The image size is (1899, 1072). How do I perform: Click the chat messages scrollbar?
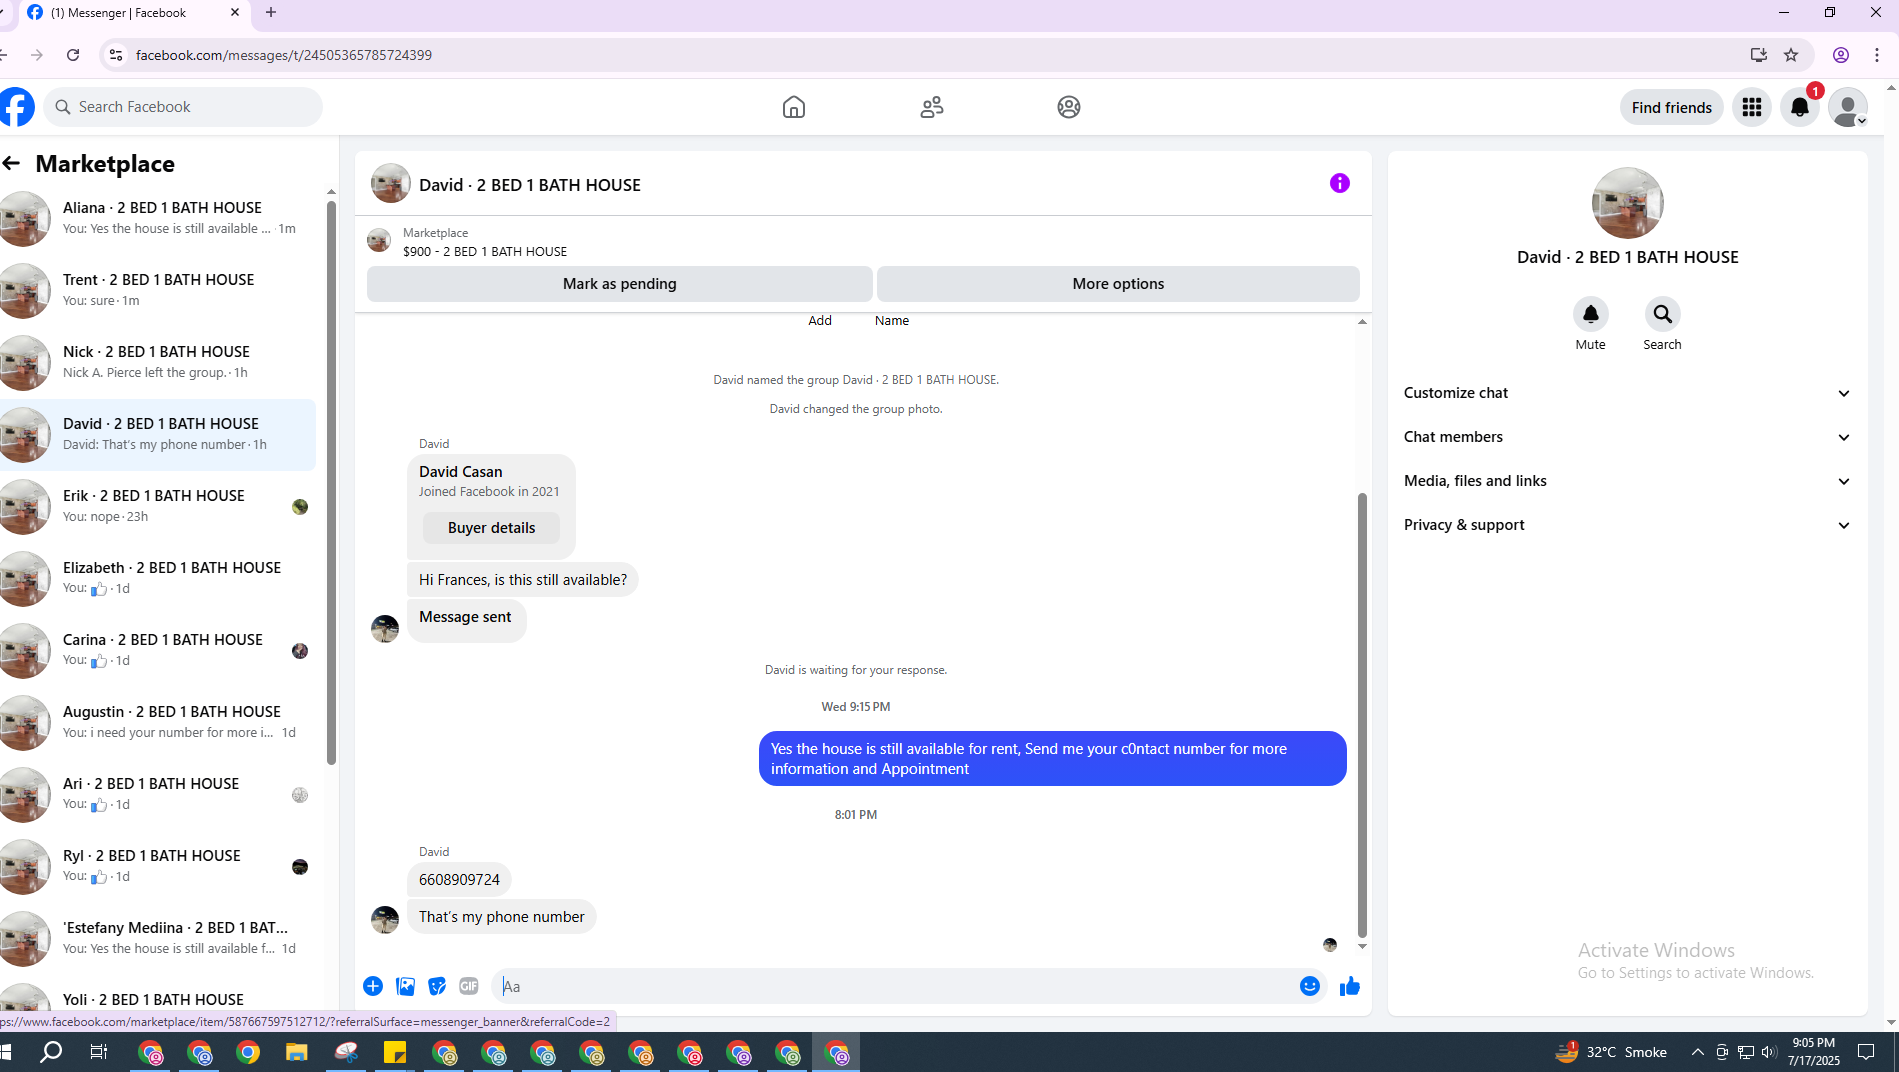(x=1362, y=715)
